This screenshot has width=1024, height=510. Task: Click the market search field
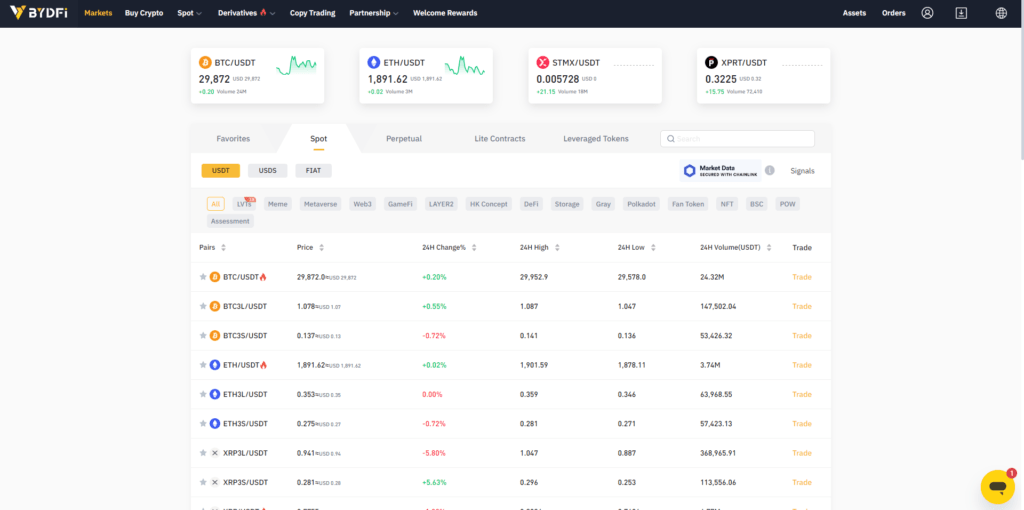[737, 138]
